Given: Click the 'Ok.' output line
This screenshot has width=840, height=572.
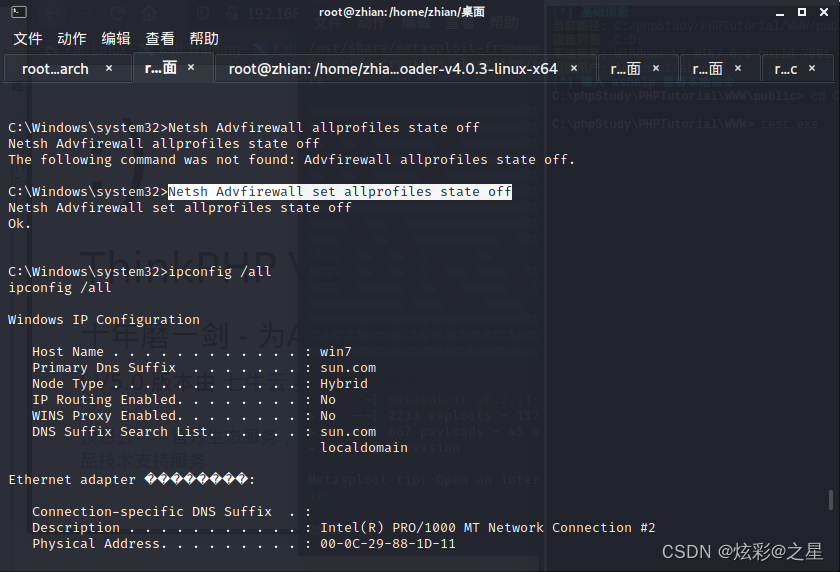Looking at the screenshot, I should click(x=19, y=224).
